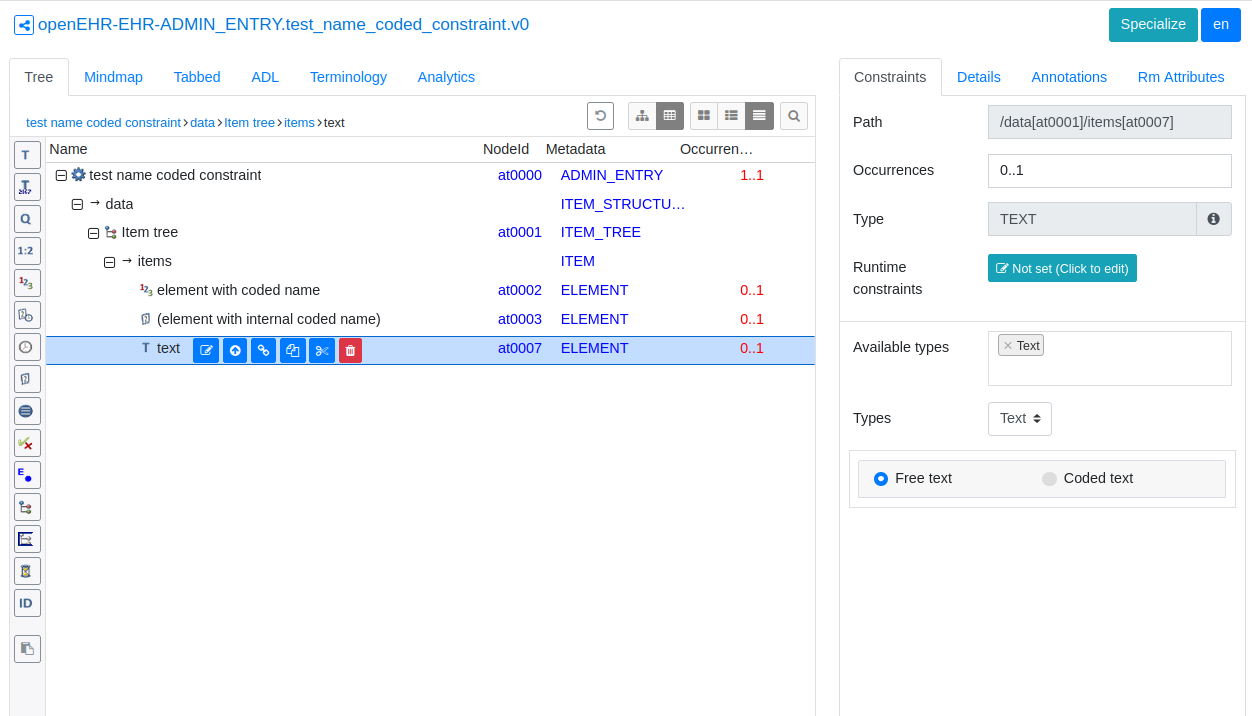
Task: Open the Types dropdown
Action: pos(1019,419)
